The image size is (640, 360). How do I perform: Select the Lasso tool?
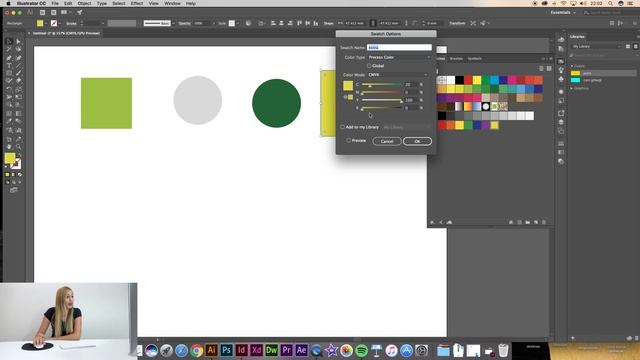(x=18, y=49)
